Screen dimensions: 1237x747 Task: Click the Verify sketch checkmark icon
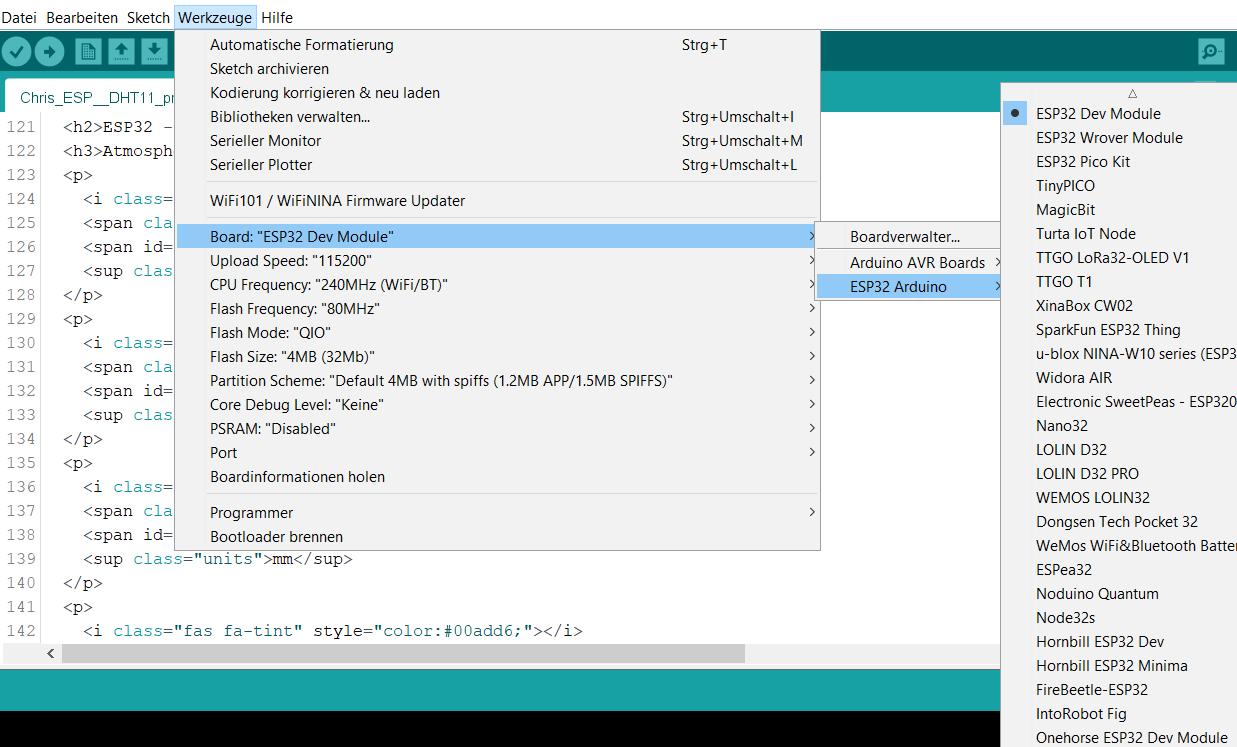17,52
